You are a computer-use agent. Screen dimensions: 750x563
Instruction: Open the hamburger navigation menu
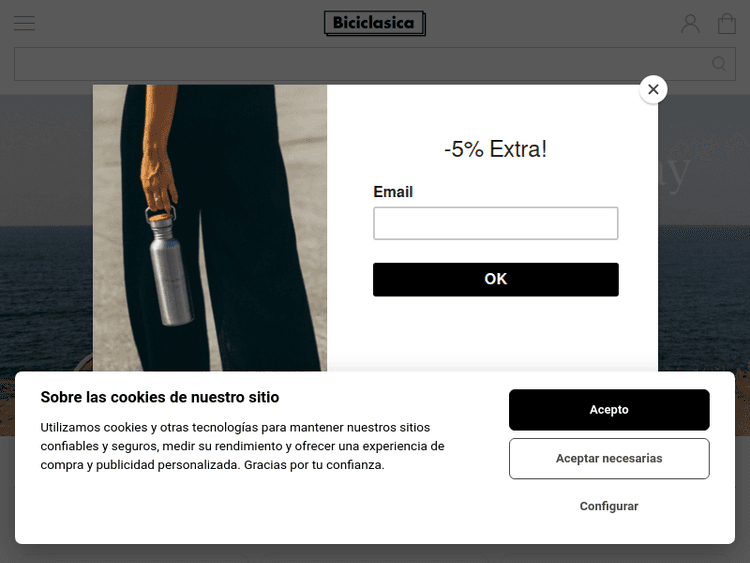24,23
